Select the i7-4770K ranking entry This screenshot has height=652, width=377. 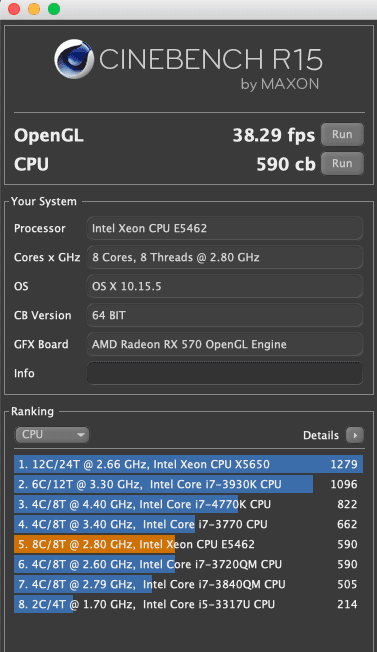click(x=188, y=504)
